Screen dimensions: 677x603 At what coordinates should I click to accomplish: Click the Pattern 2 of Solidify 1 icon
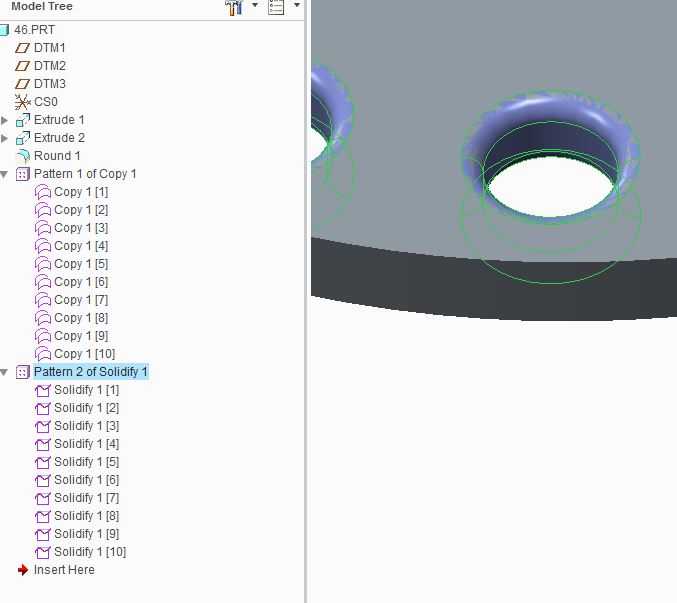click(23, 372)
